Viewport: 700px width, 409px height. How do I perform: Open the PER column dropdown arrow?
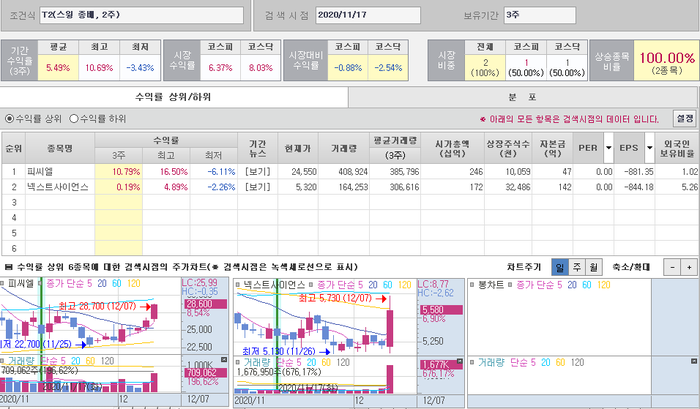pos(608,147)
